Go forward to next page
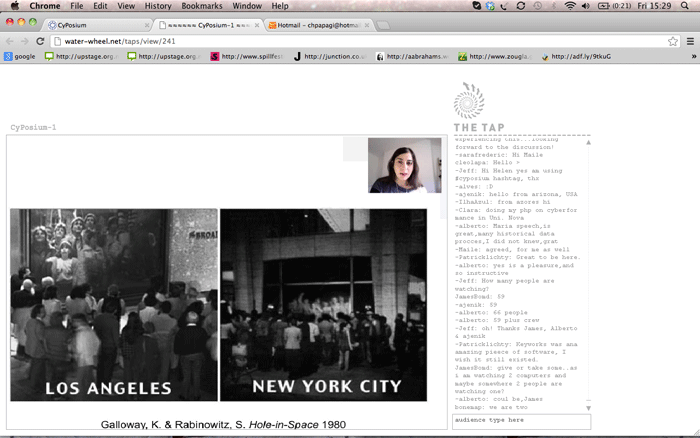Viewport: 700px width, 438px height. click(x=25, y=41)
